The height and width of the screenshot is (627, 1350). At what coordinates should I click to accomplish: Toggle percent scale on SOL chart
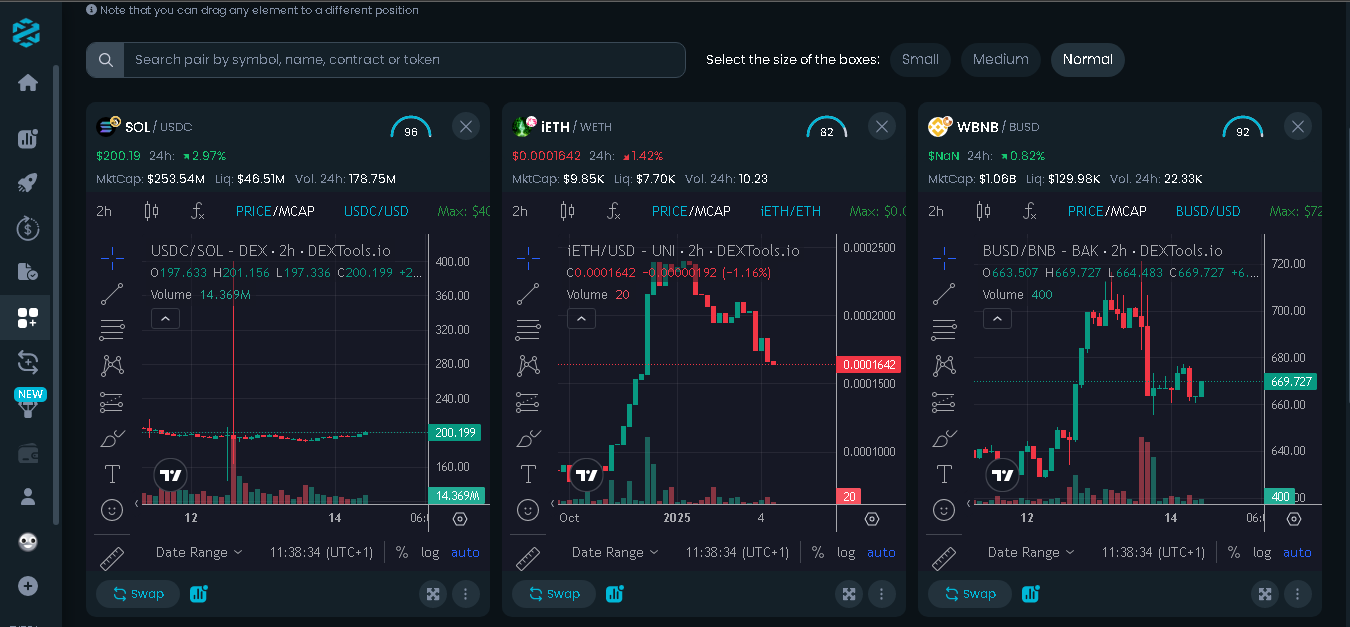(x=401, y=552)
